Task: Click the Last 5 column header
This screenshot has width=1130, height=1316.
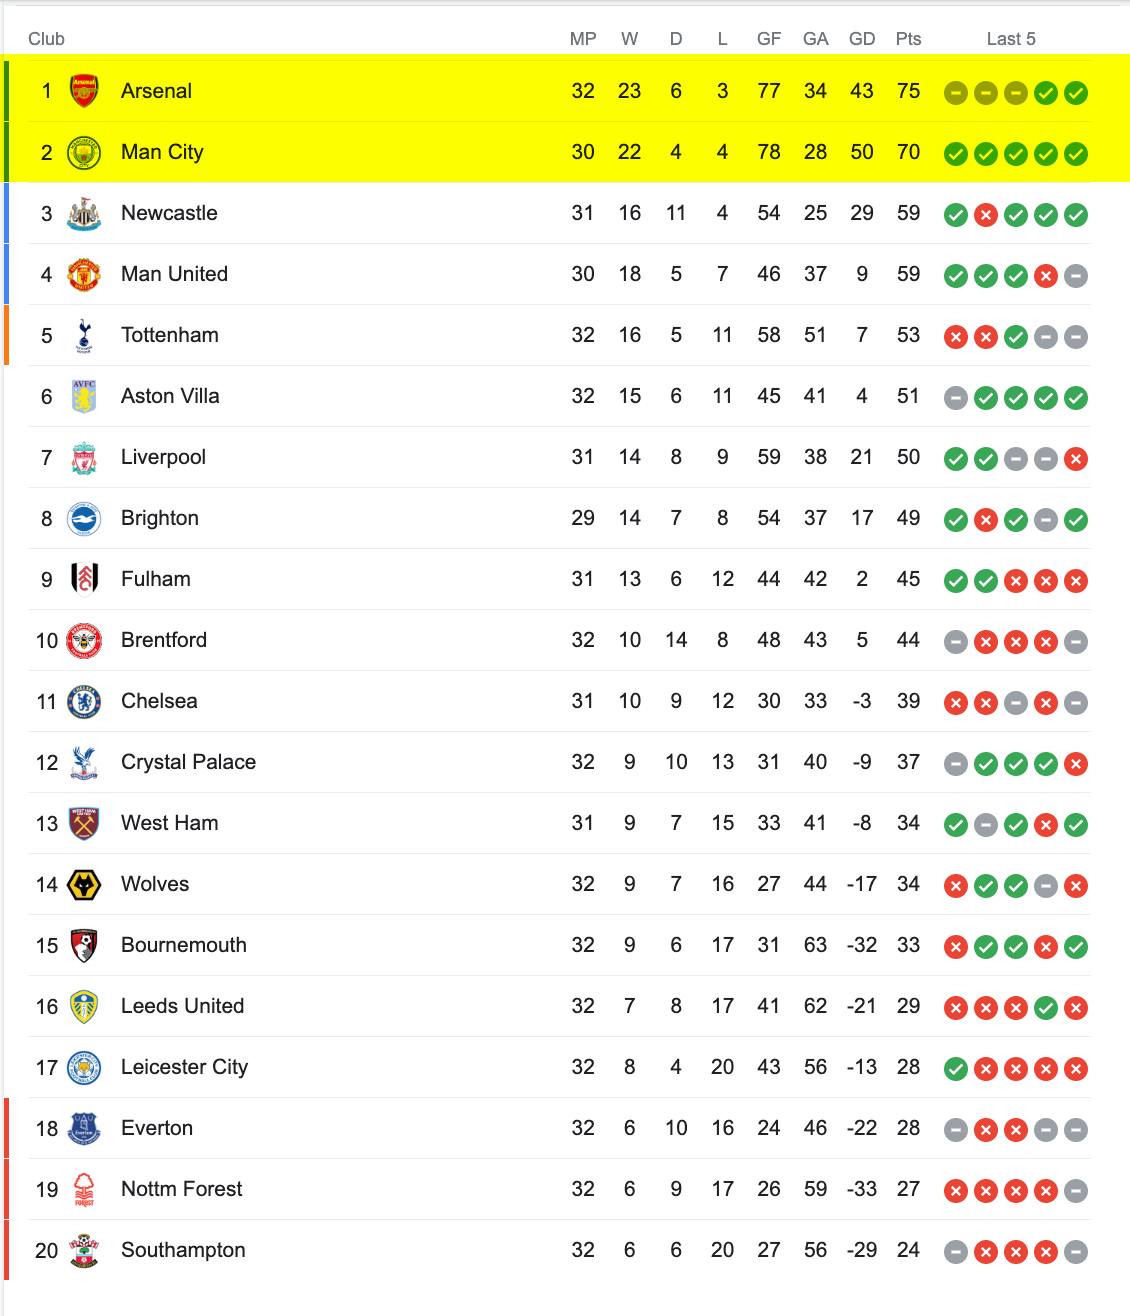Action: tap(1011, 39)
